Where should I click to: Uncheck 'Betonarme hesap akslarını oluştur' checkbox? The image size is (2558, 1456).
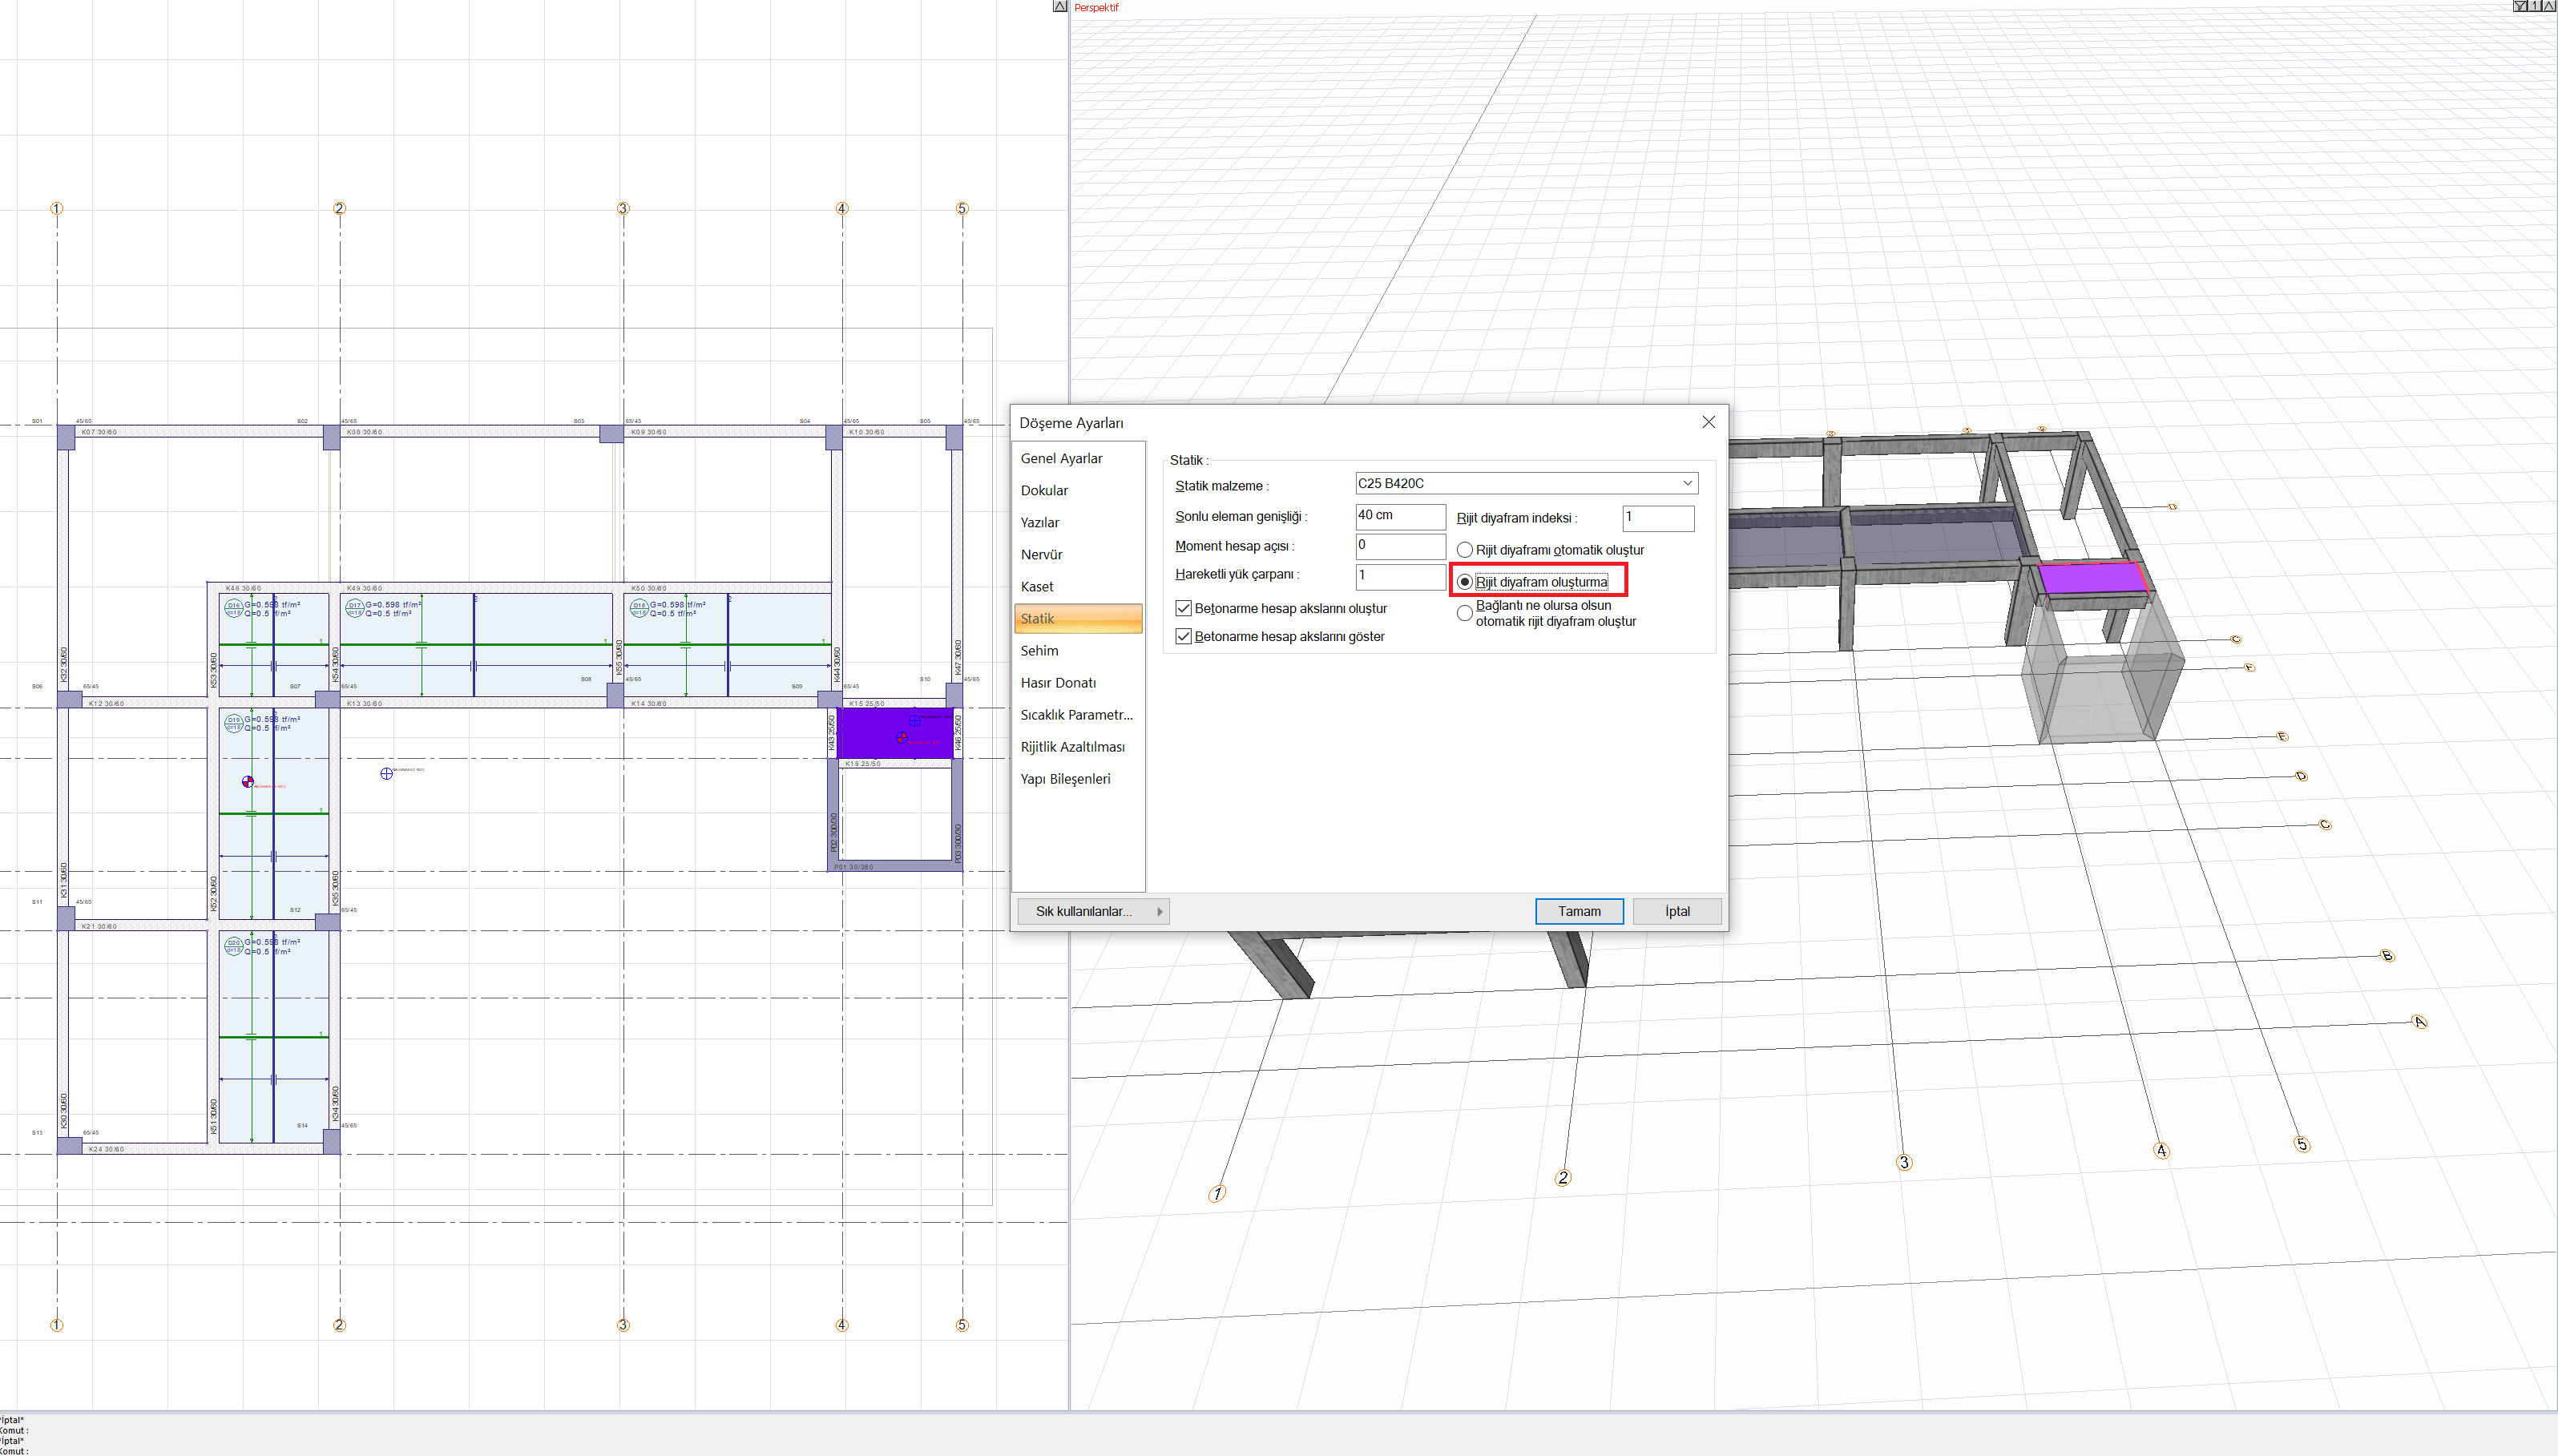1184,608
